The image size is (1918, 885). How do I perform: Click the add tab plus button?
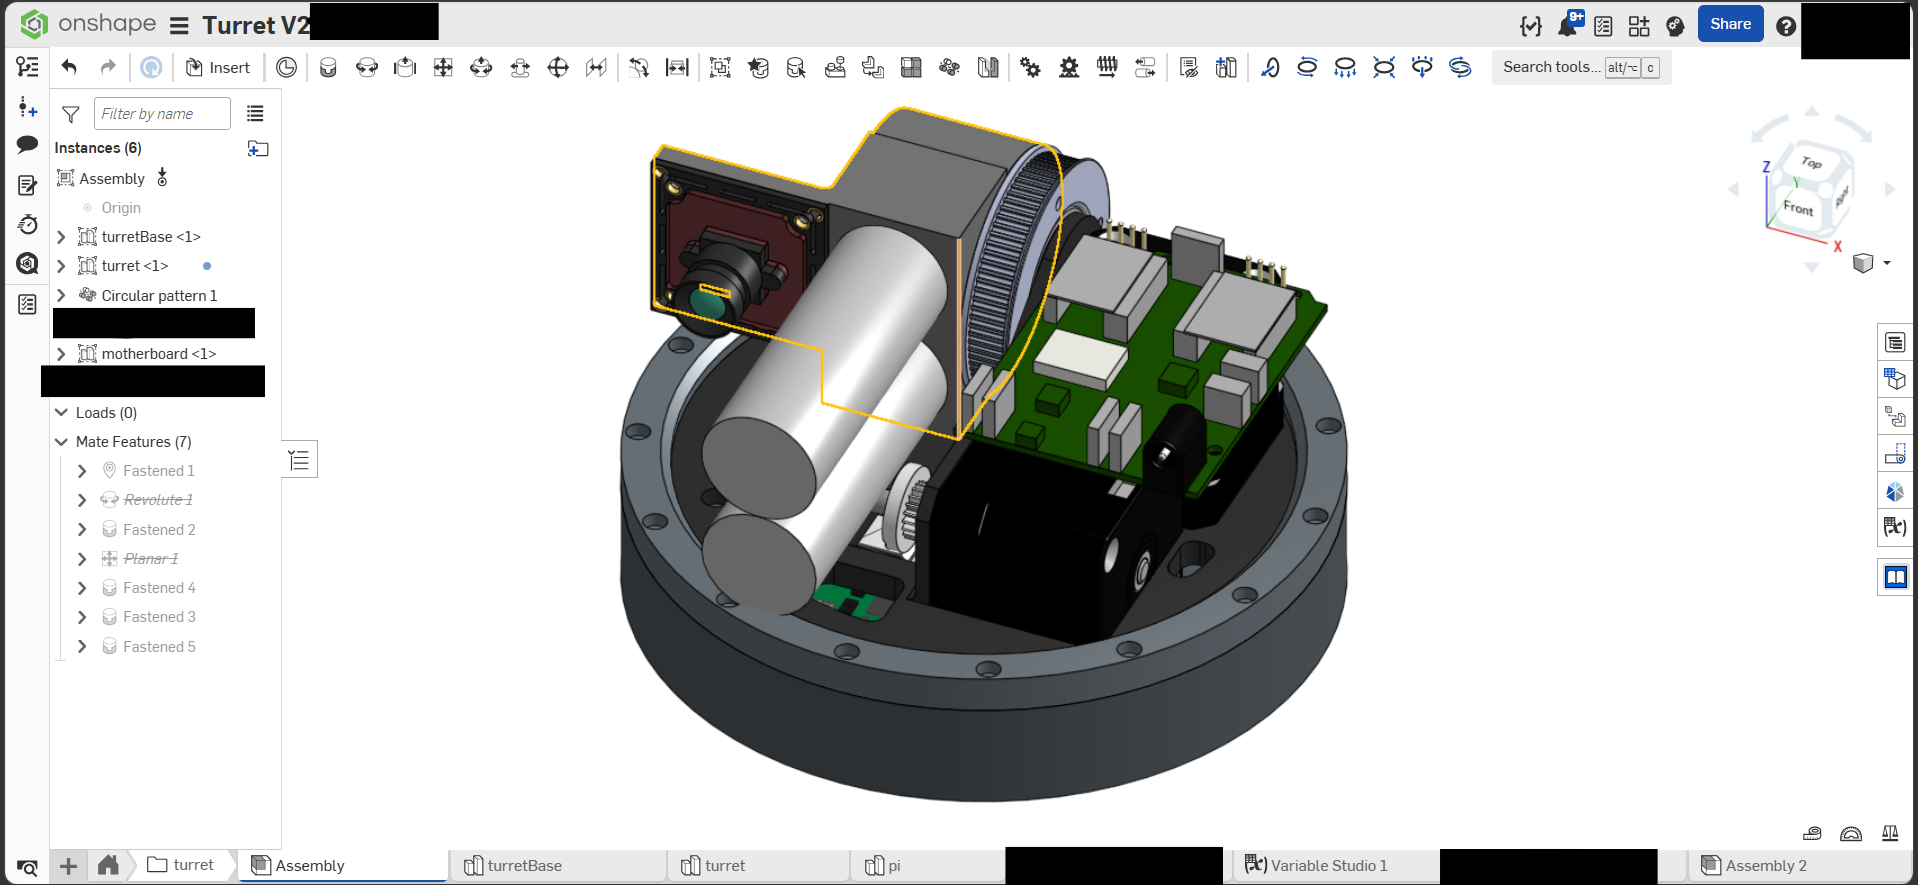tap(68, 866)
